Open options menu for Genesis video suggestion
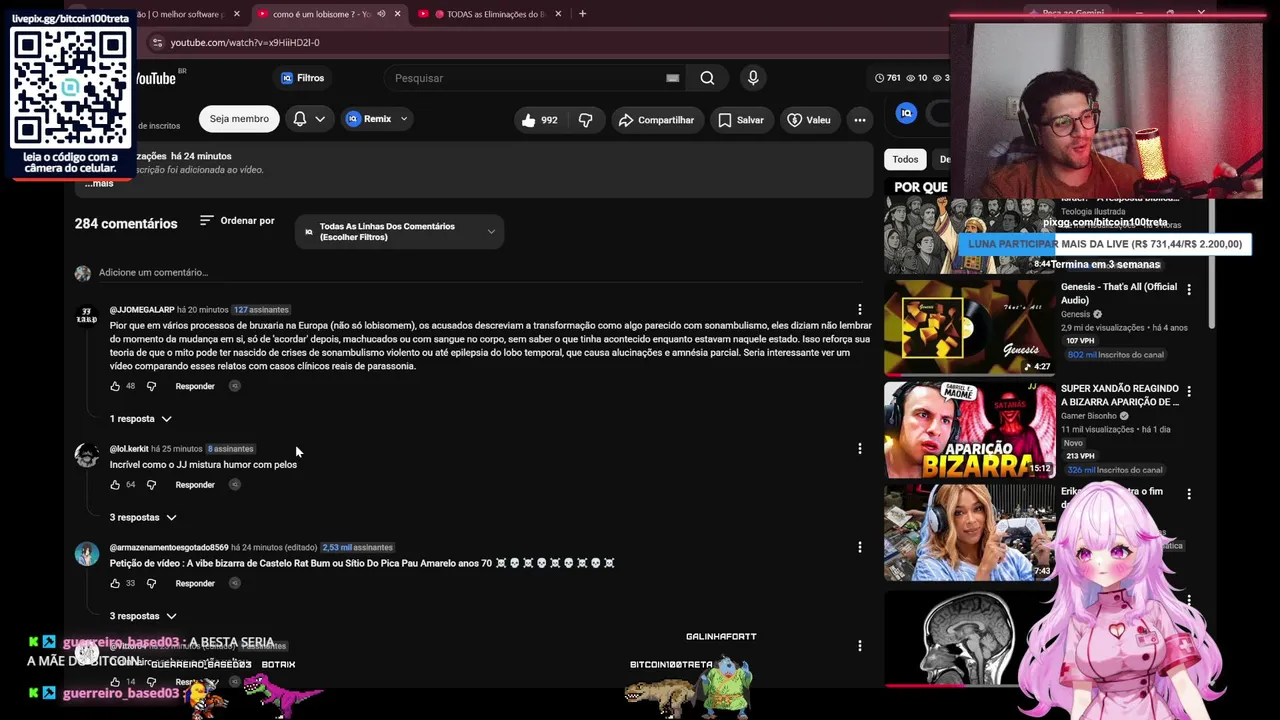Screen dimensions: 1280x720 point(1189,290)
